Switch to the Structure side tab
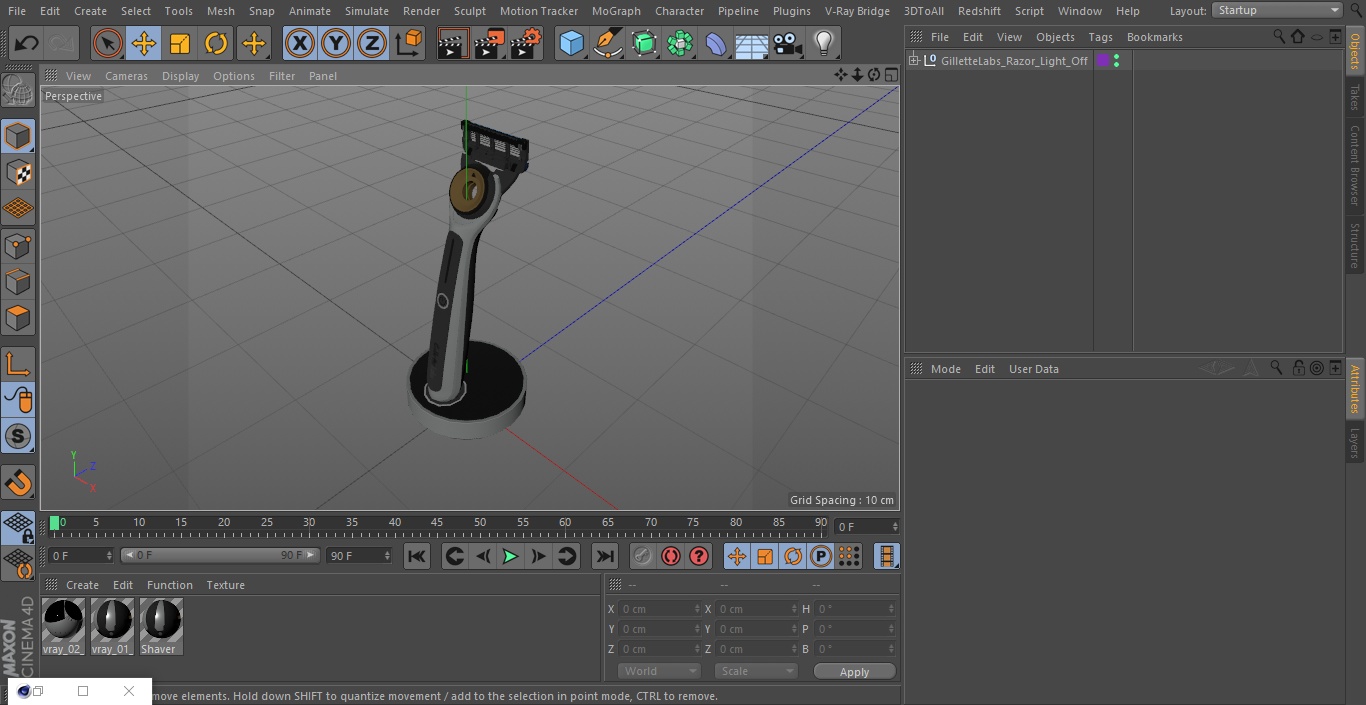 pos(1355,245)
